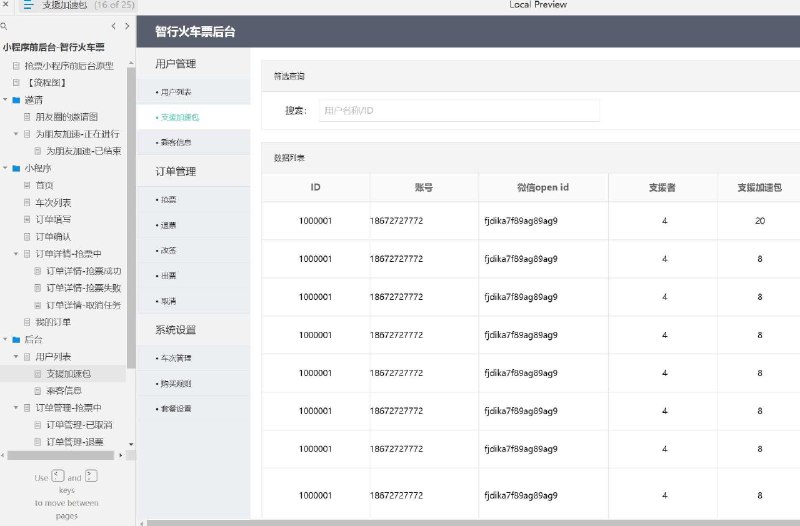This screenshot has height=526, width=800.
Task: Collapse the 邀请 folder in the sitemap
Action: point(5,99)
